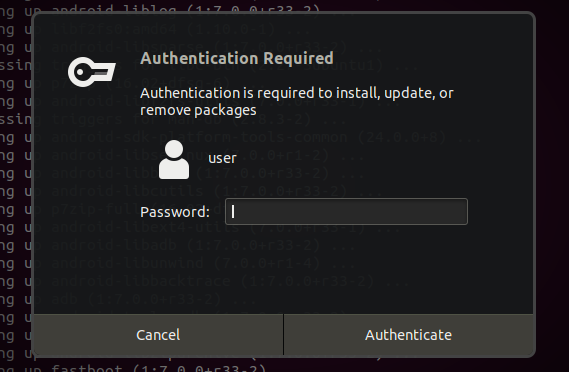The image size is (569, 372).
Task: Click the "Password:" label
Action: click(x=175, y=212)
